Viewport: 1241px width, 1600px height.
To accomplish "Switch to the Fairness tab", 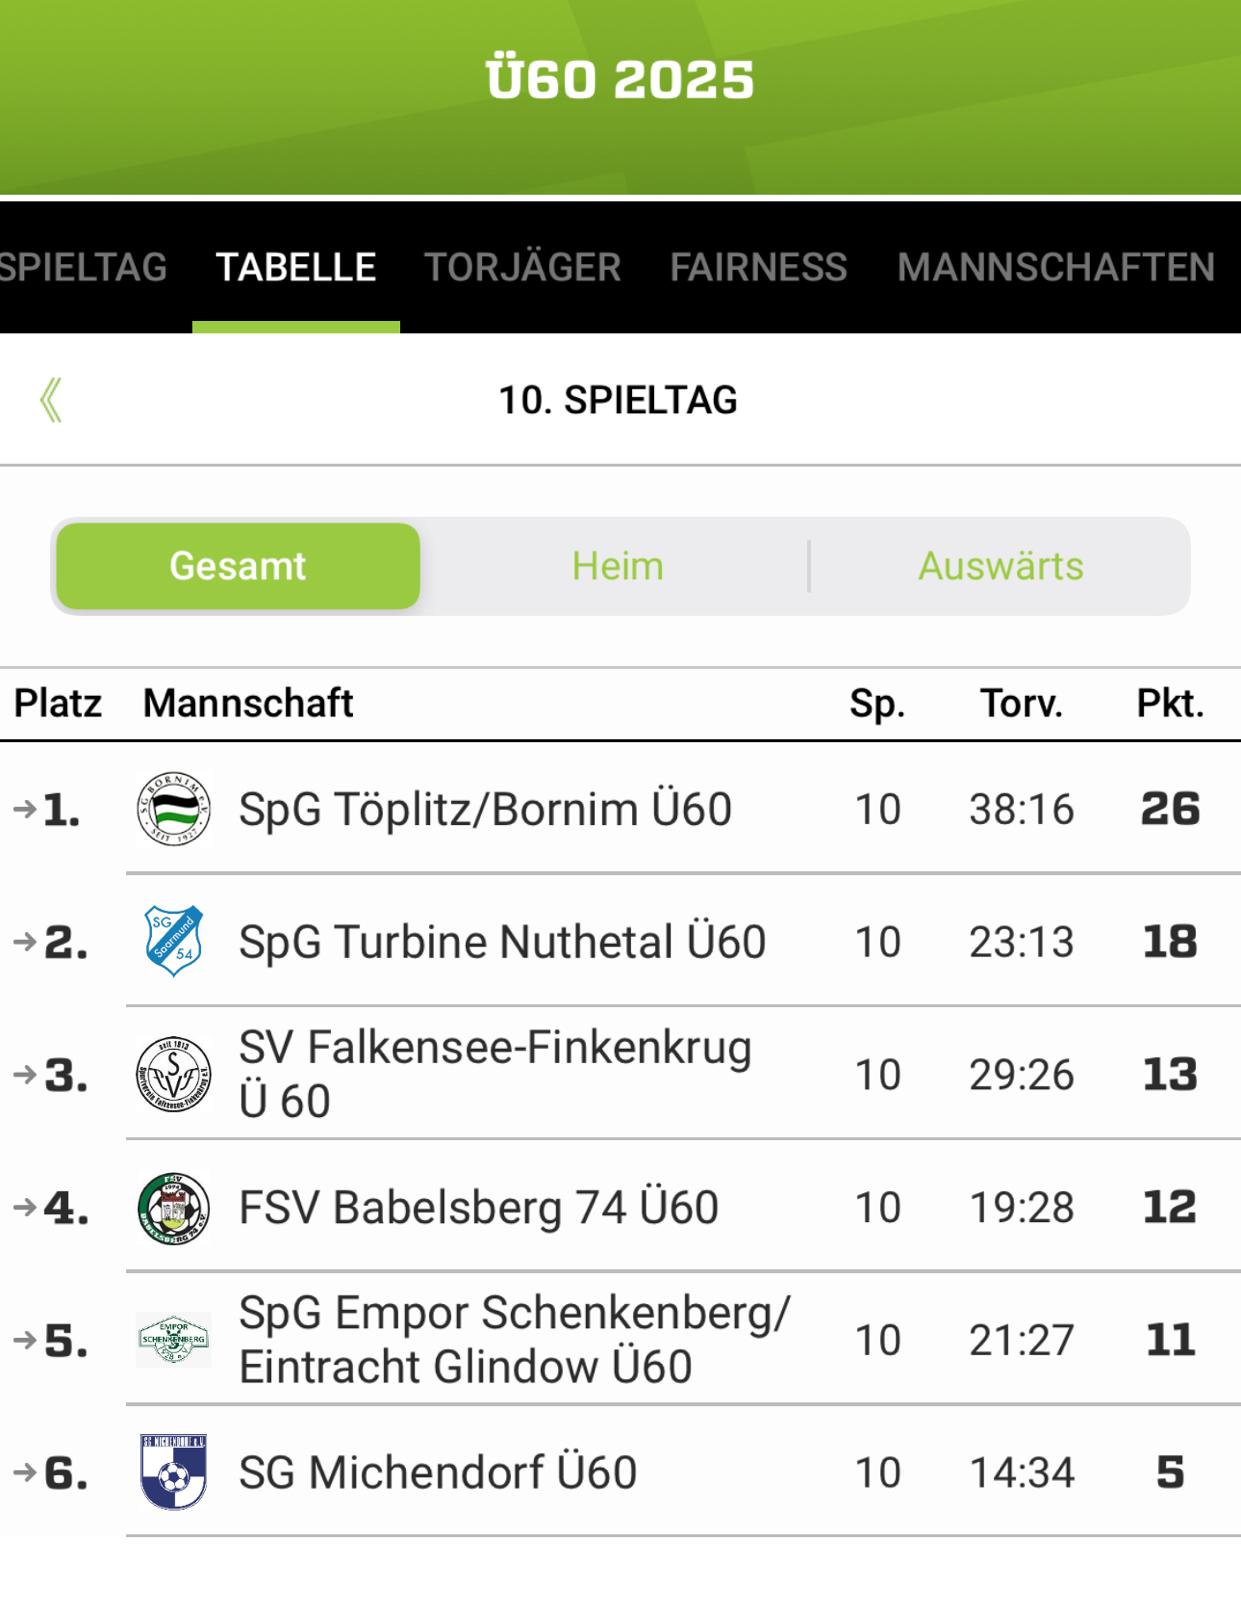I will coord(758,267).
